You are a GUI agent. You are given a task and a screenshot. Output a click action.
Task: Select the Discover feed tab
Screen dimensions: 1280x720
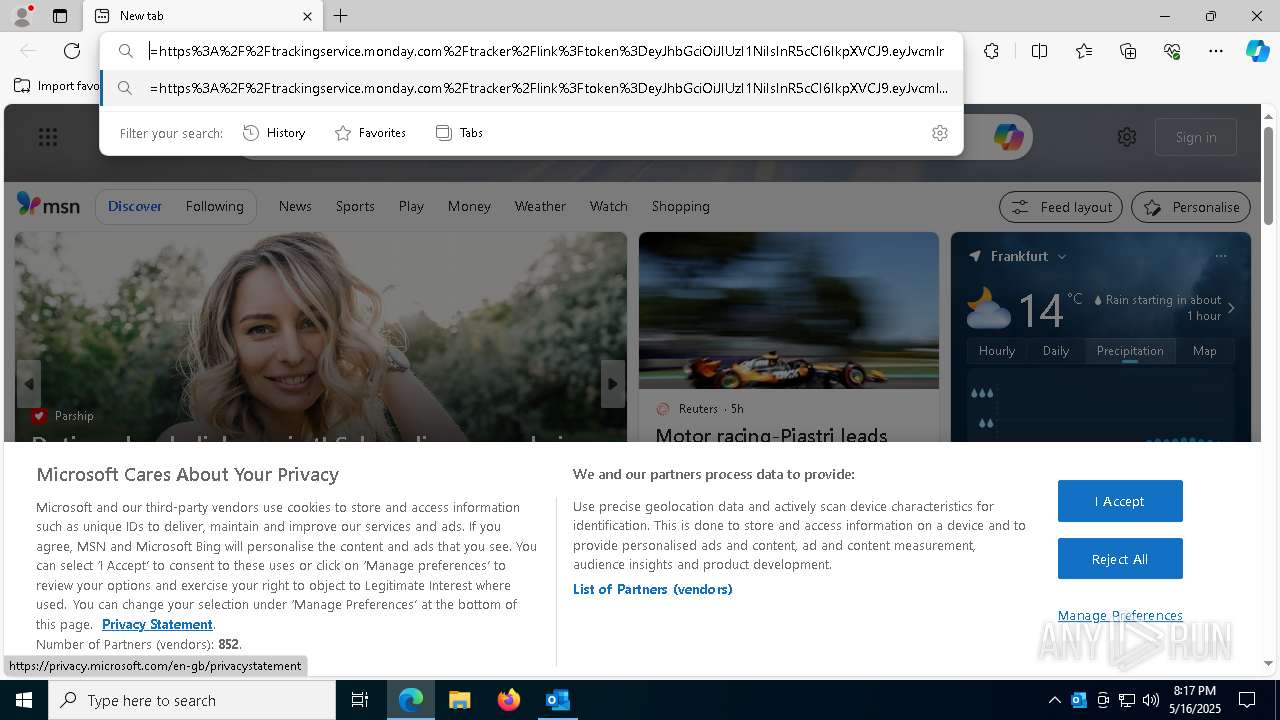pyautogui.click(x=135, y=206)
